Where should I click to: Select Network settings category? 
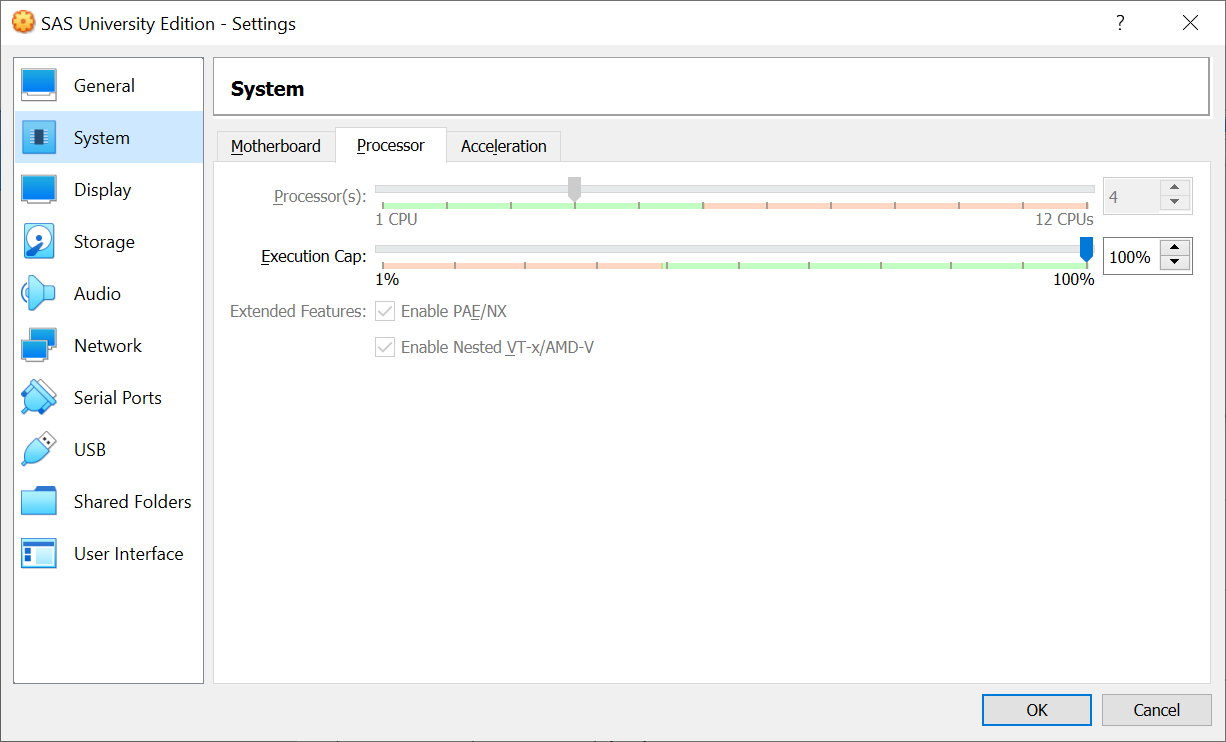(109, 346)
